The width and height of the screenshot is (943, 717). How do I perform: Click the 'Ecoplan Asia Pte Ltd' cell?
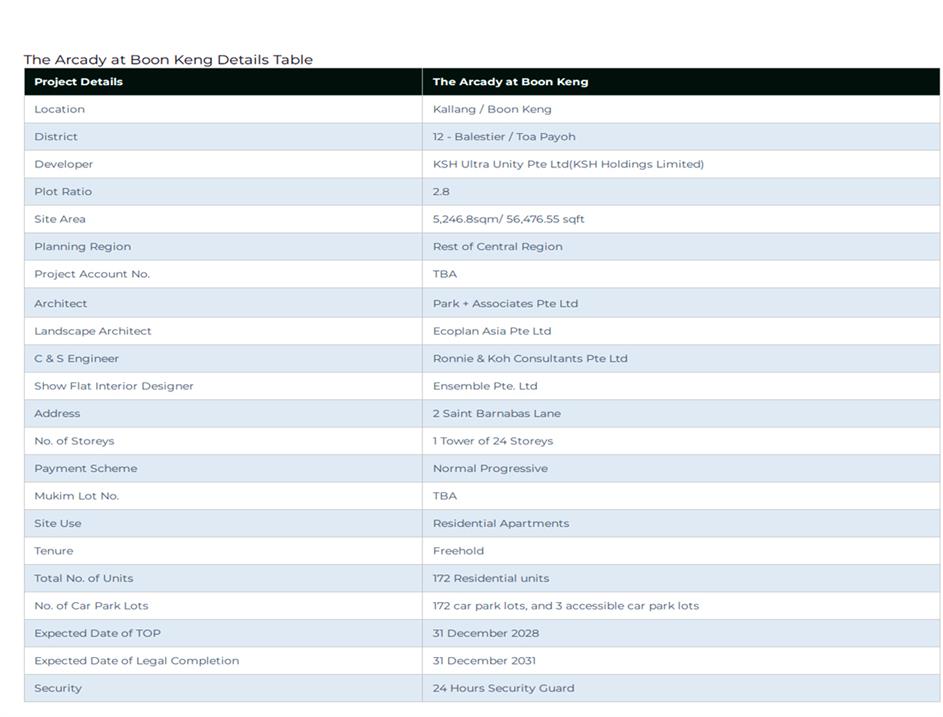pyautogui.click(x=492, y=331)
